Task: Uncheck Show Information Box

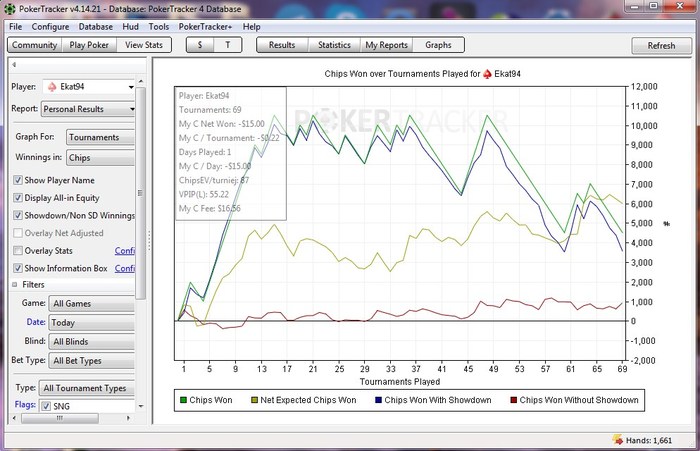Action: 18,268
